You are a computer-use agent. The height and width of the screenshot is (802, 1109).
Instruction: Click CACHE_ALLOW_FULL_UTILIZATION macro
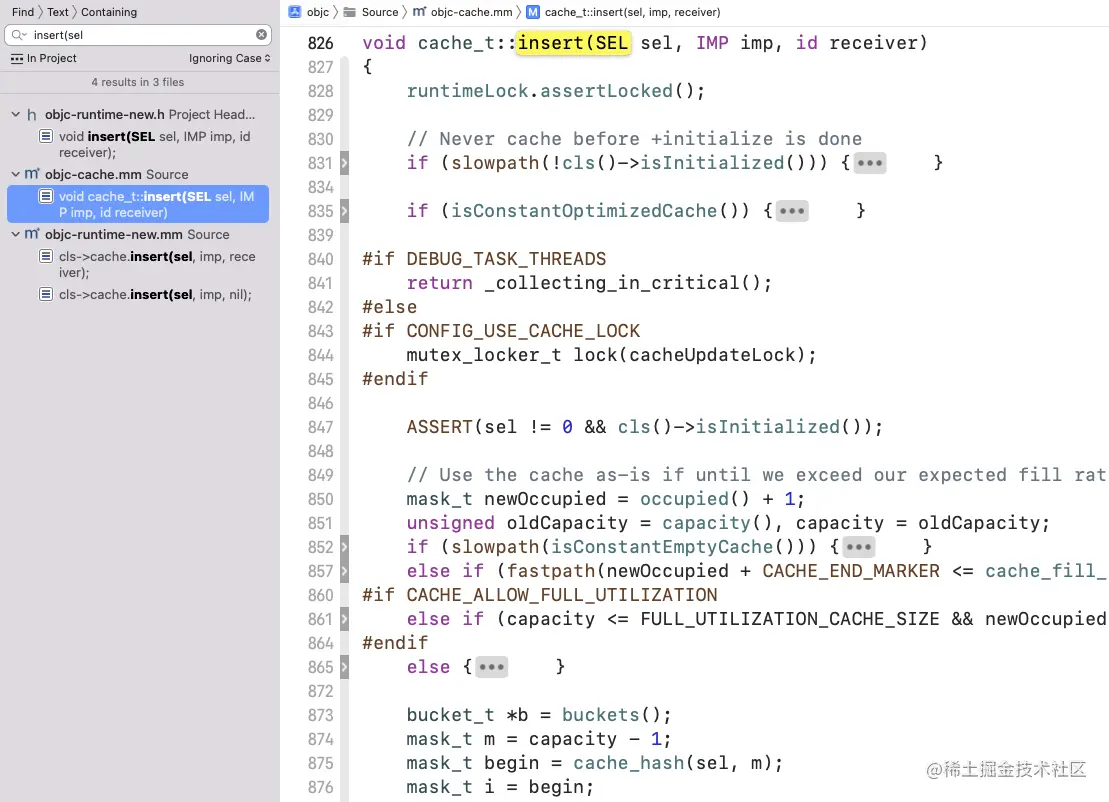click(562, 595)
